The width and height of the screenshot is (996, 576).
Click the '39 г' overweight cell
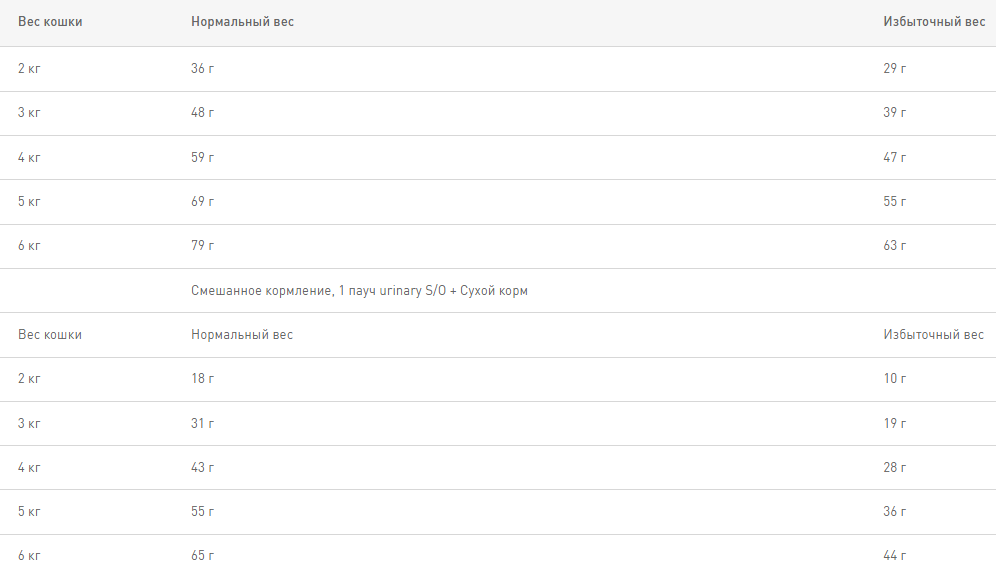tap(895, 113)
